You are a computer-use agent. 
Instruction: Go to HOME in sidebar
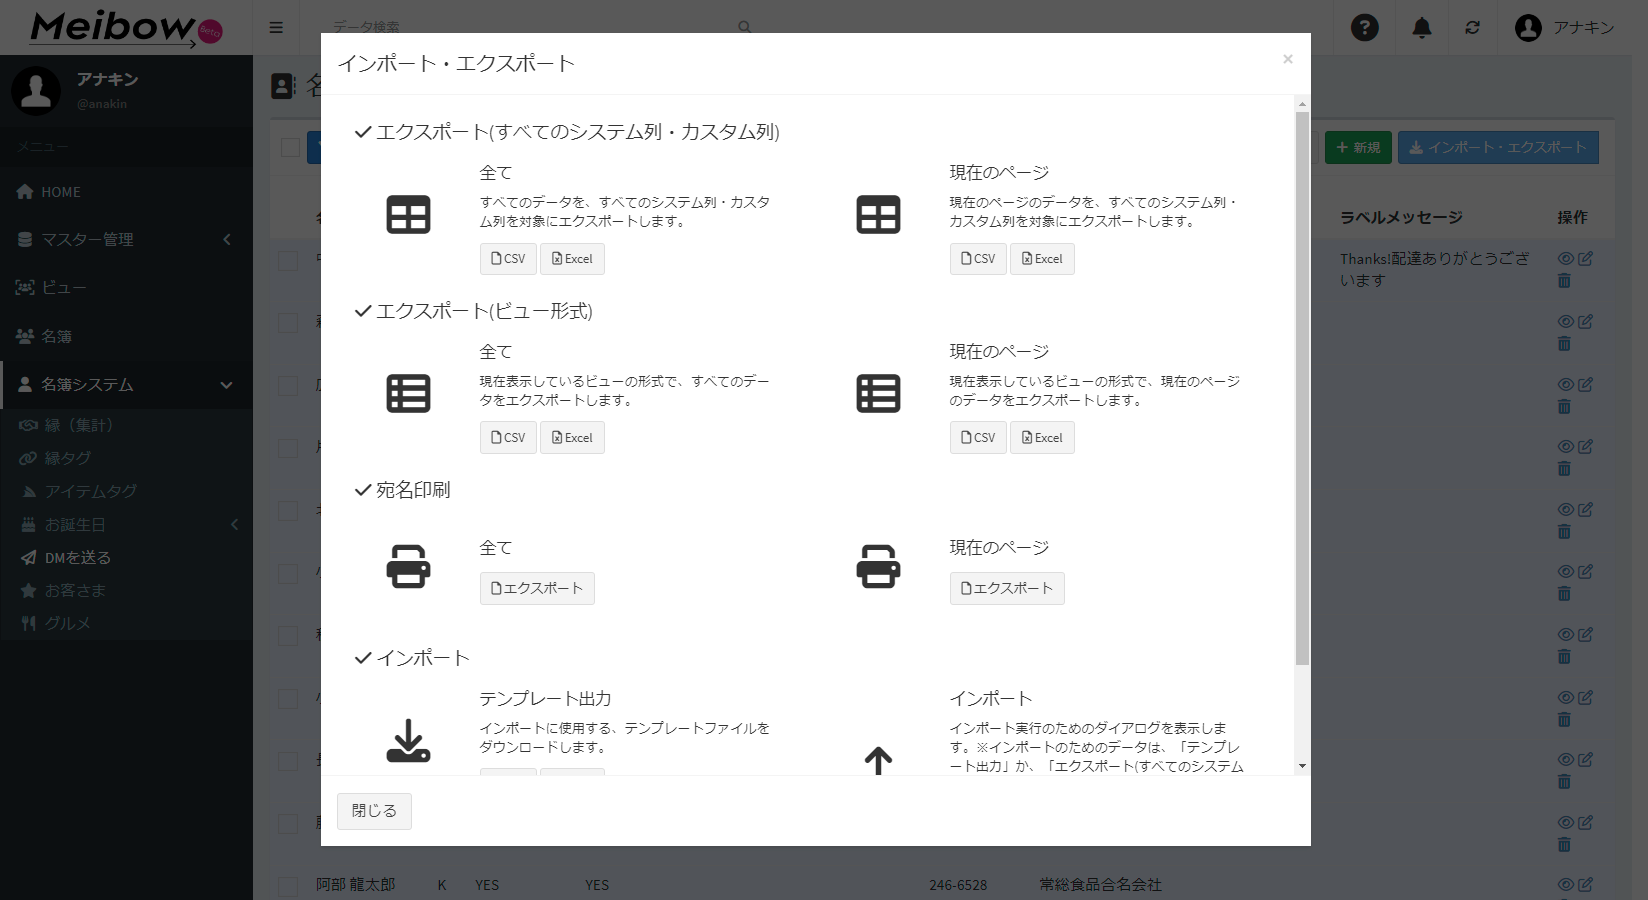pos(126,192)
